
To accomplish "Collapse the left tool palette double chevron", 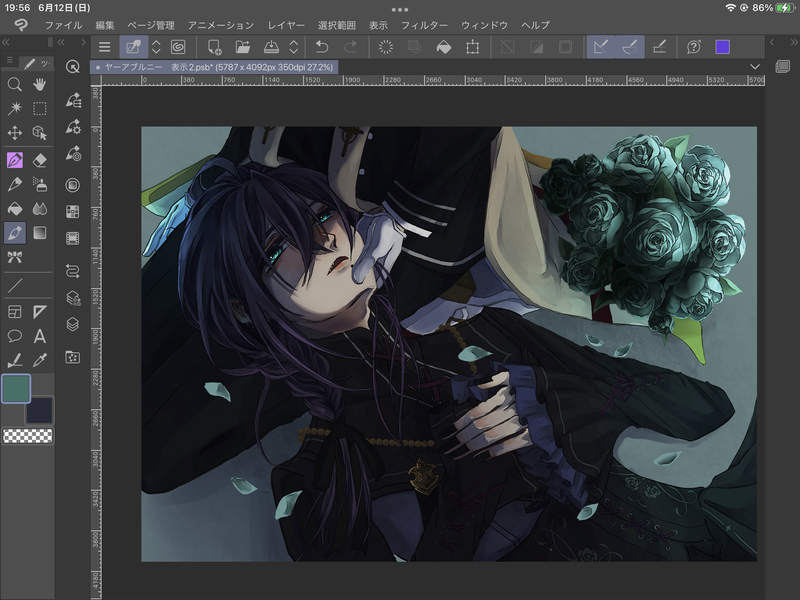I will [6, 42].
